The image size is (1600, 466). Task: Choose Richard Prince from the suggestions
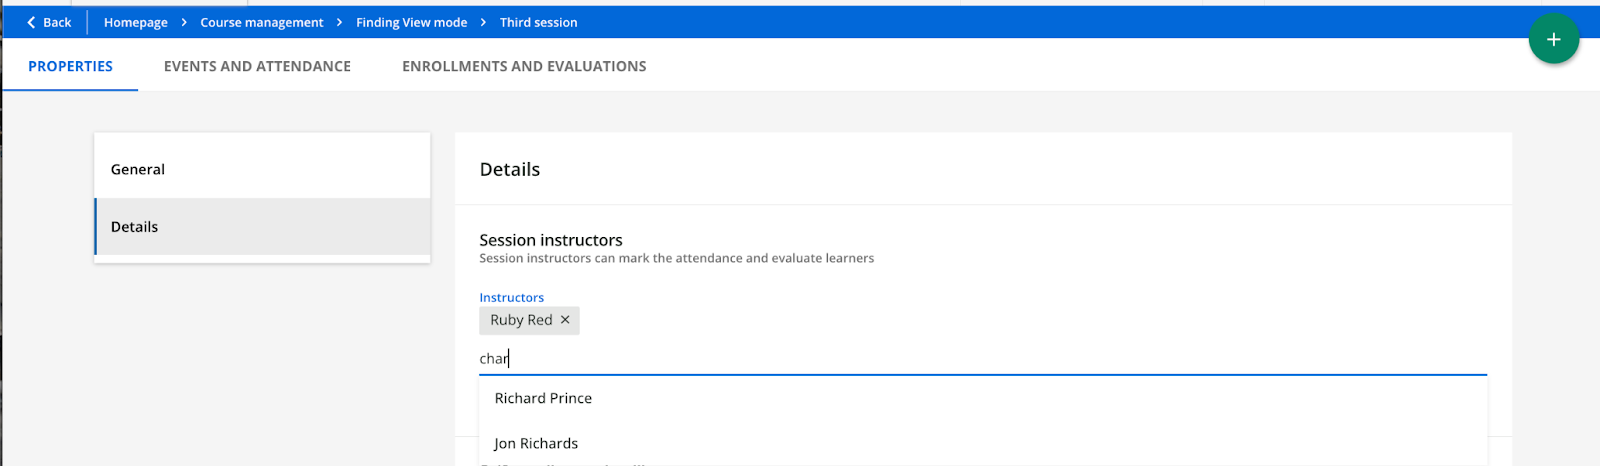(543, 398)
